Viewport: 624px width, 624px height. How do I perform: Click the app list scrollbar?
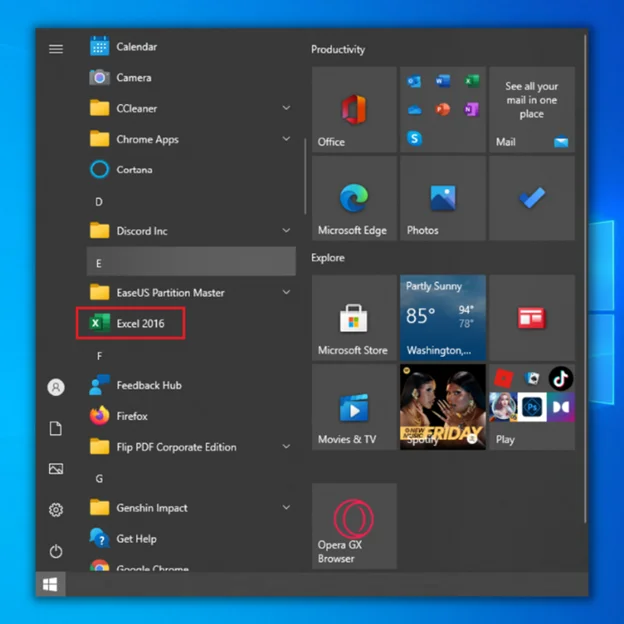click(x=305, y=175)
